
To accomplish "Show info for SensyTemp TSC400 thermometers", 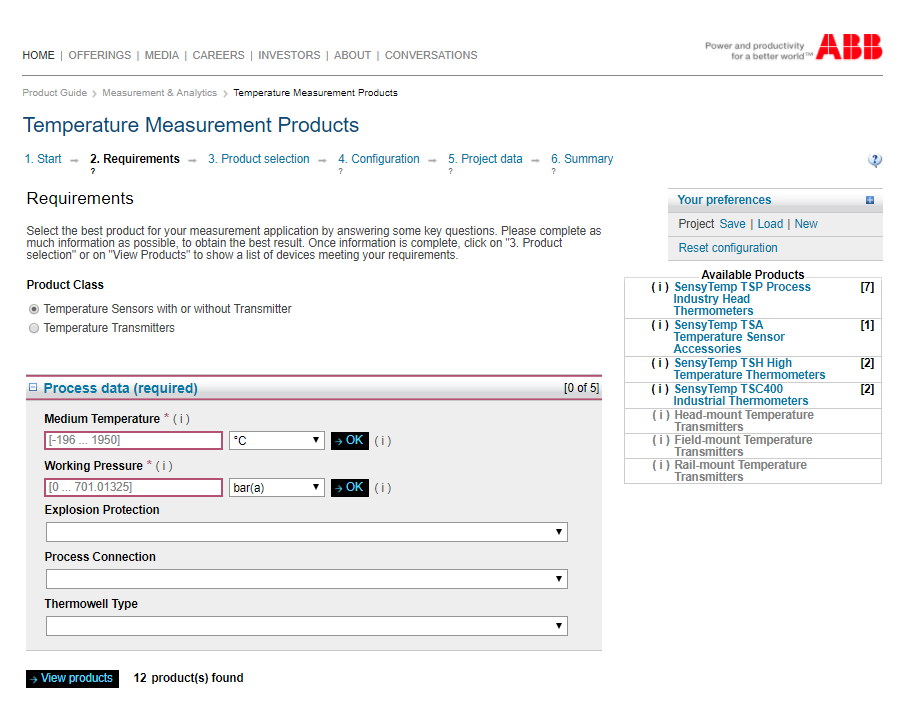I will point(660,389).
